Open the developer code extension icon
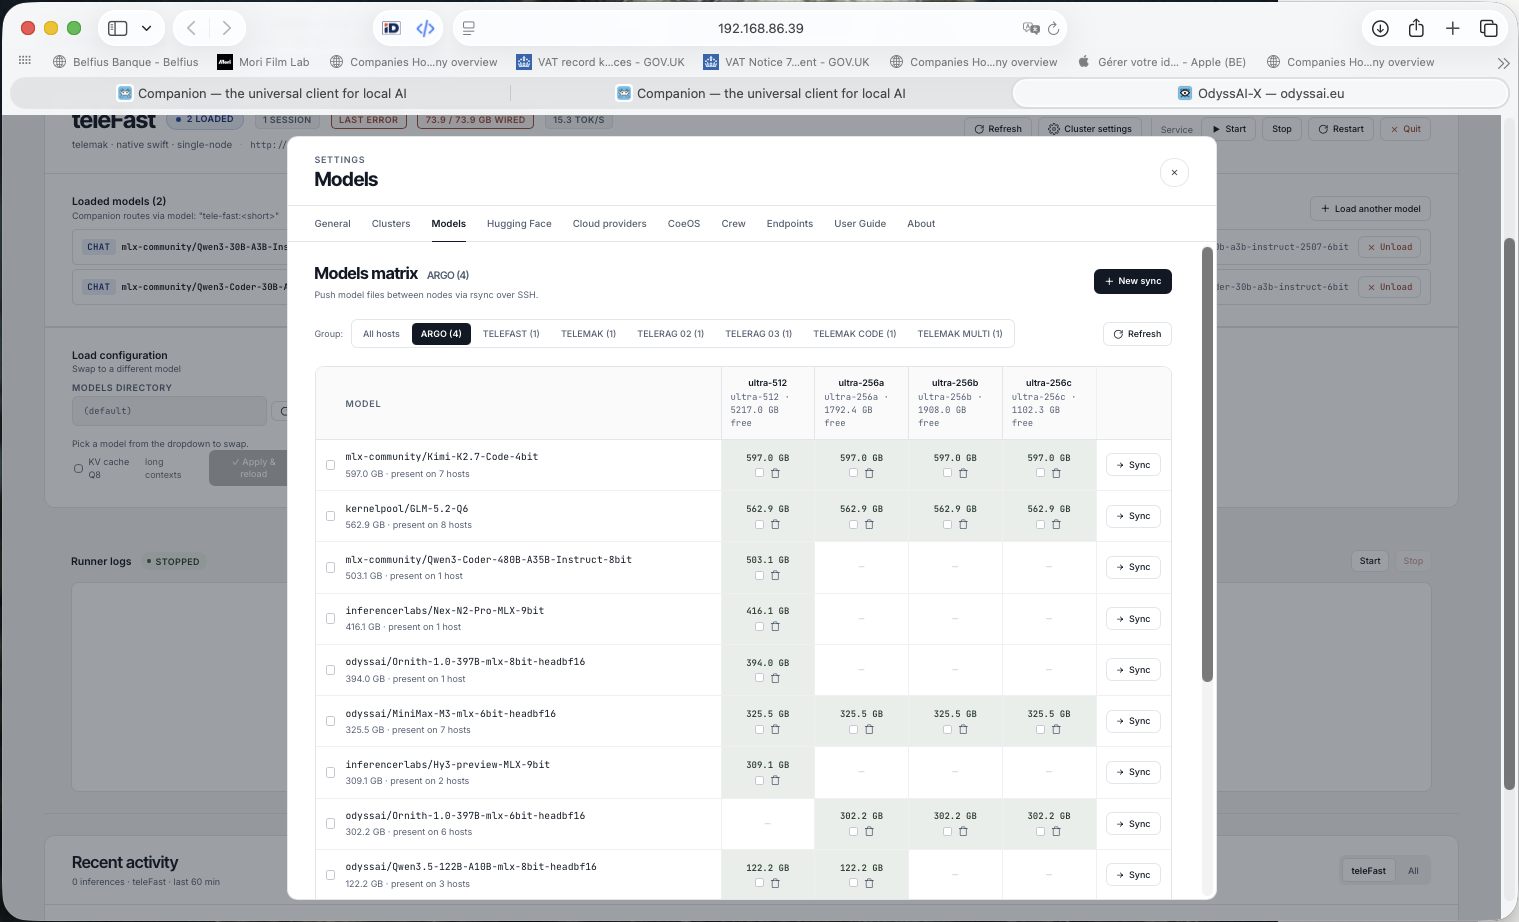The height and width of the screenshot is (922, 1519). click(x=425, y=28)
